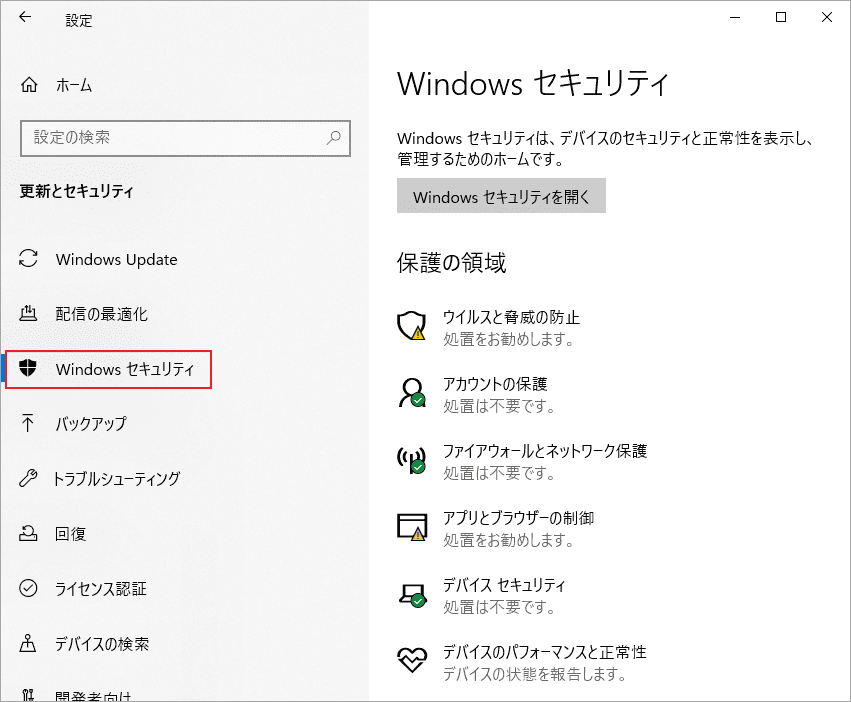Viewport: 851px width, 702px height.
Task: Click the 更新とセキュリティ section heading
Action: pyautogui.click(x=77, y=191)
